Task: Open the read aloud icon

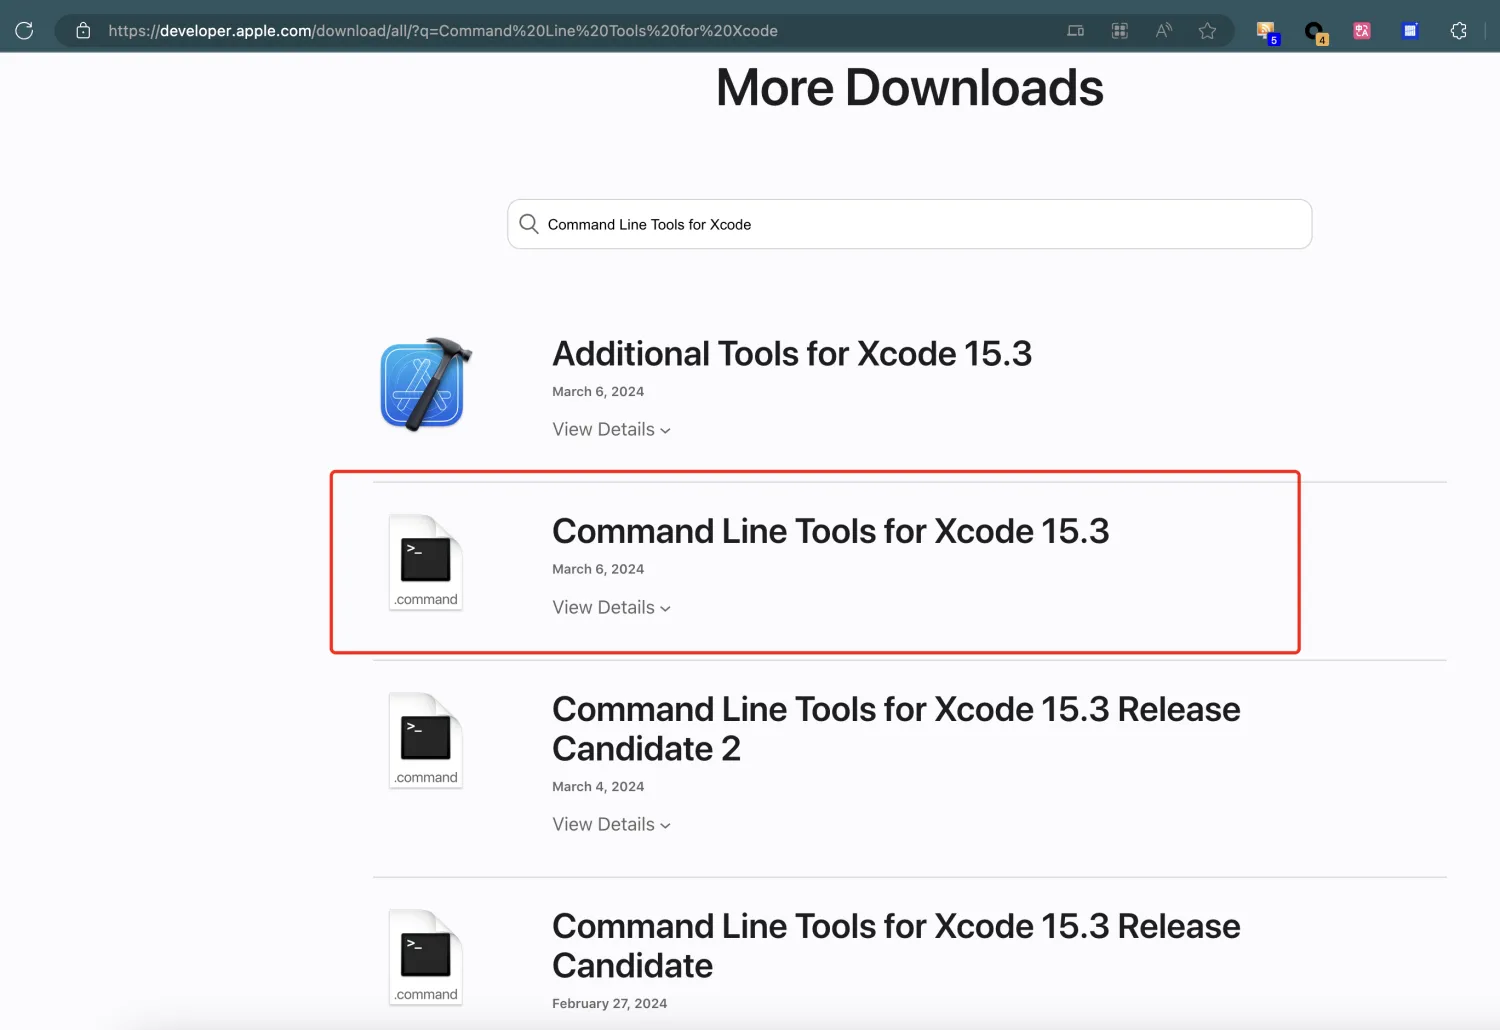Action: [x=1163, y=30]
